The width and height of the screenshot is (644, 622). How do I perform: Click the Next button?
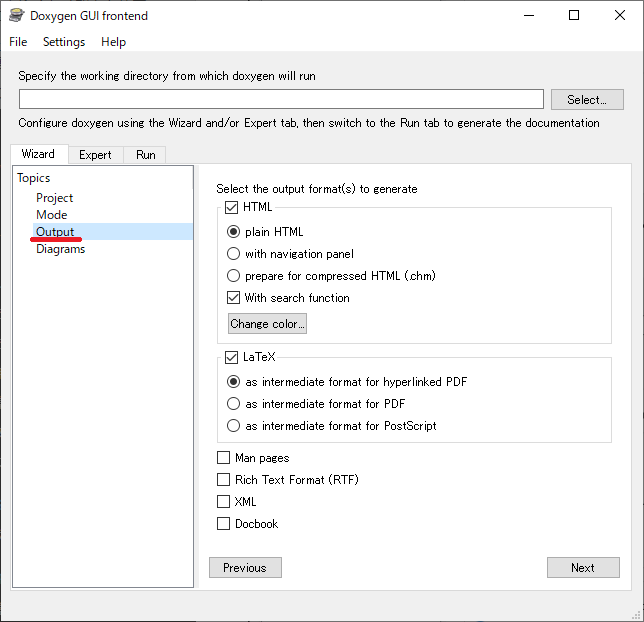[x=583, y=568]
